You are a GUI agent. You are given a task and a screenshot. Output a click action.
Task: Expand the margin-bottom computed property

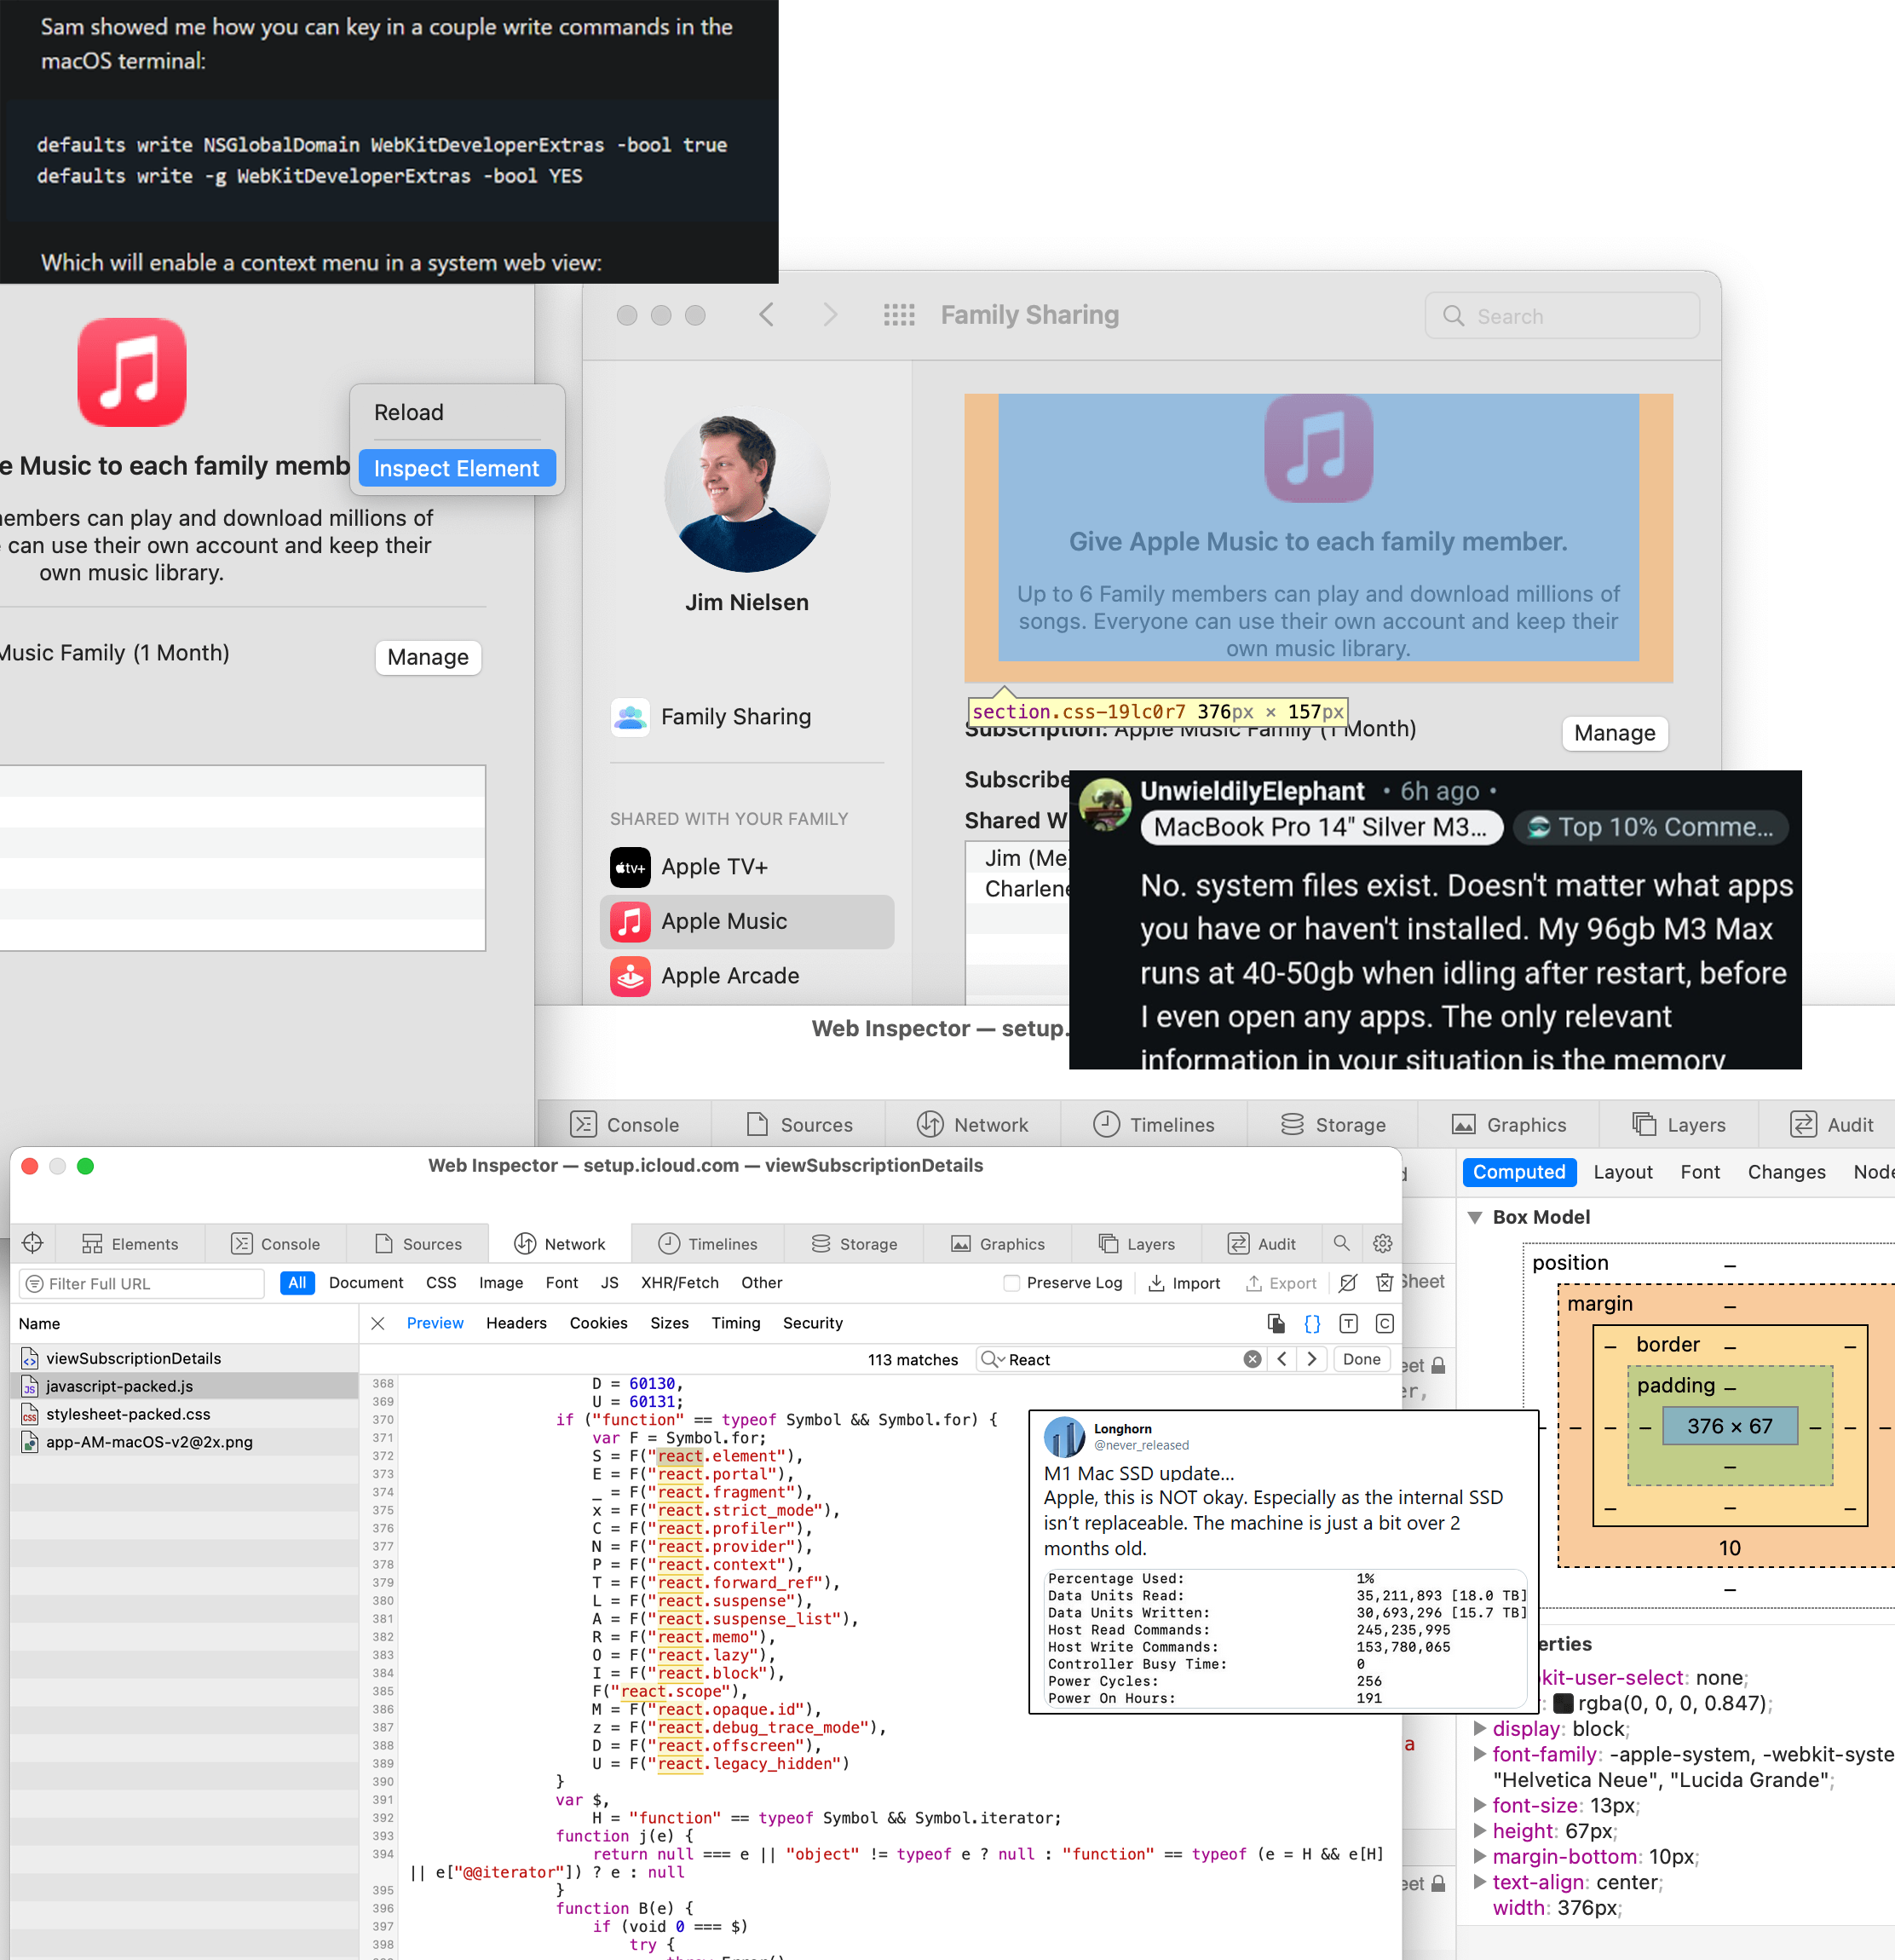click(x=1480, y=1856)
